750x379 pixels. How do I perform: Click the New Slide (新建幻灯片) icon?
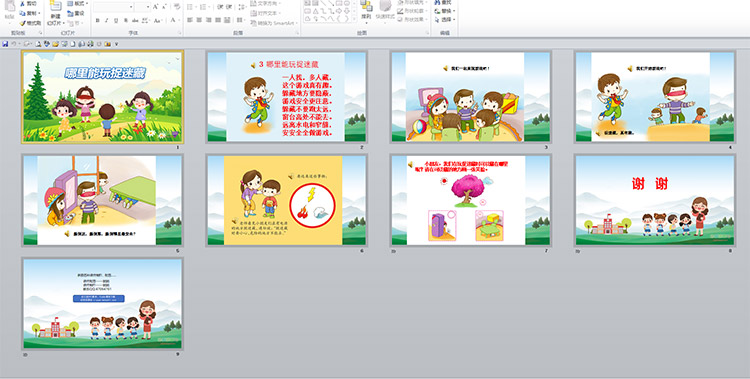(x=55, y=7)
